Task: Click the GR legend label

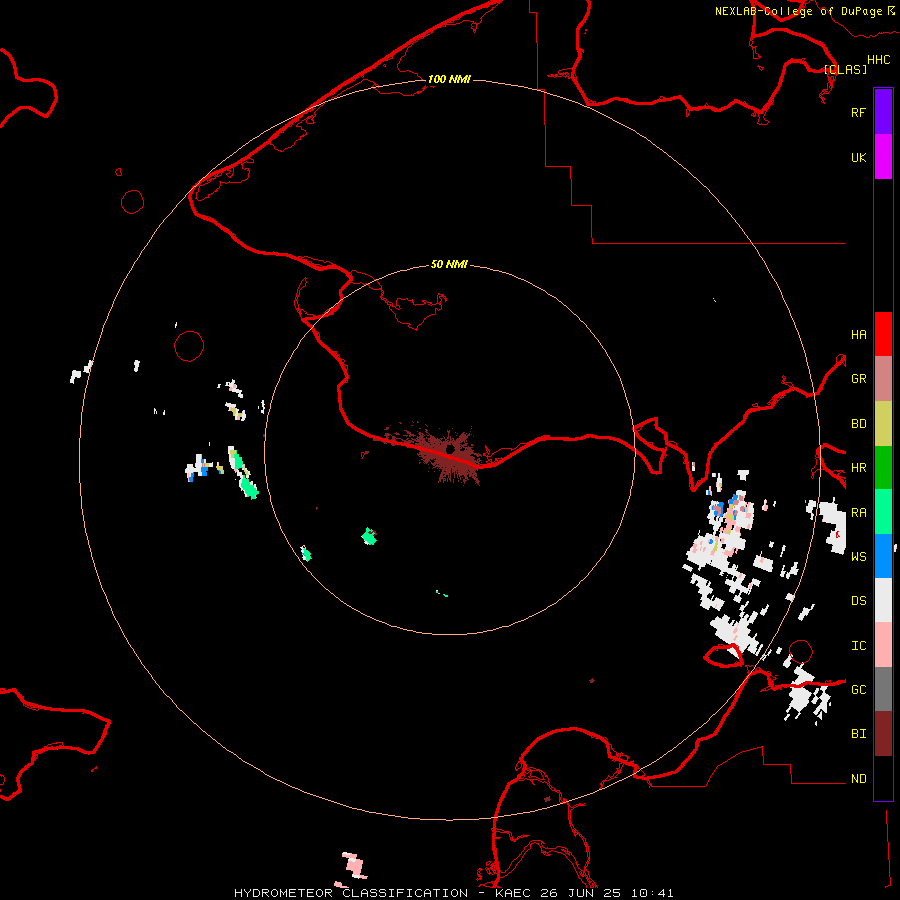Action: 858,379
